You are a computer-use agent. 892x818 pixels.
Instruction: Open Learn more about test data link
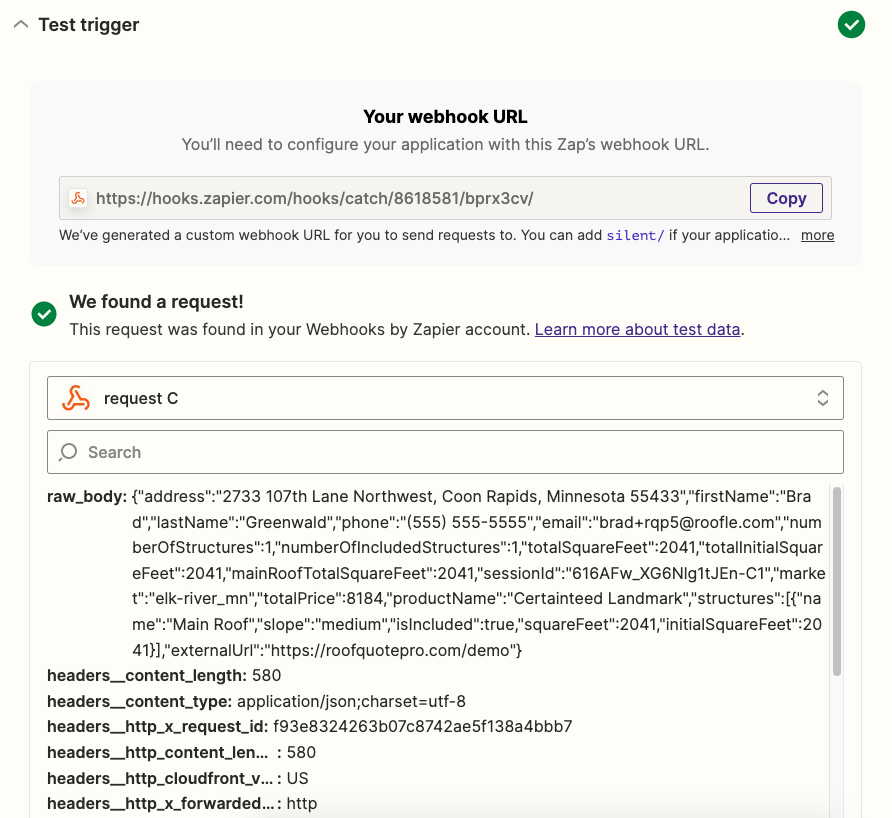click(x=637, y=329)
